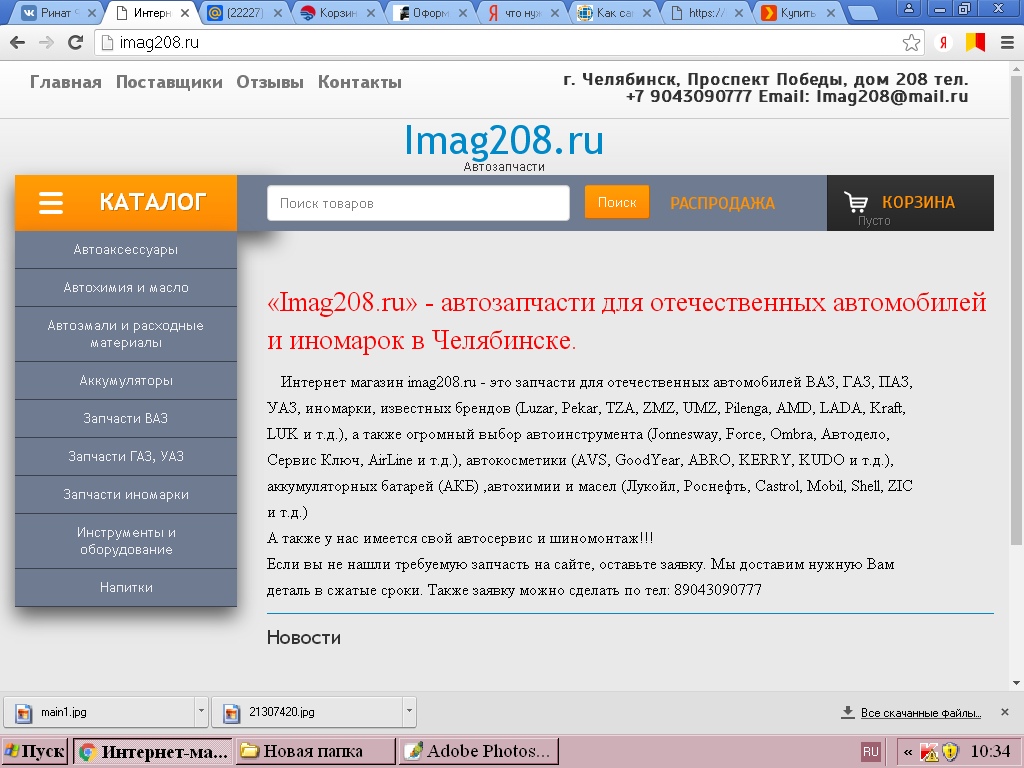The height and width of the screenshot is (768, 1024).
Task: Open main1.jpg from the downloads bar
Action: pos(99,712)
